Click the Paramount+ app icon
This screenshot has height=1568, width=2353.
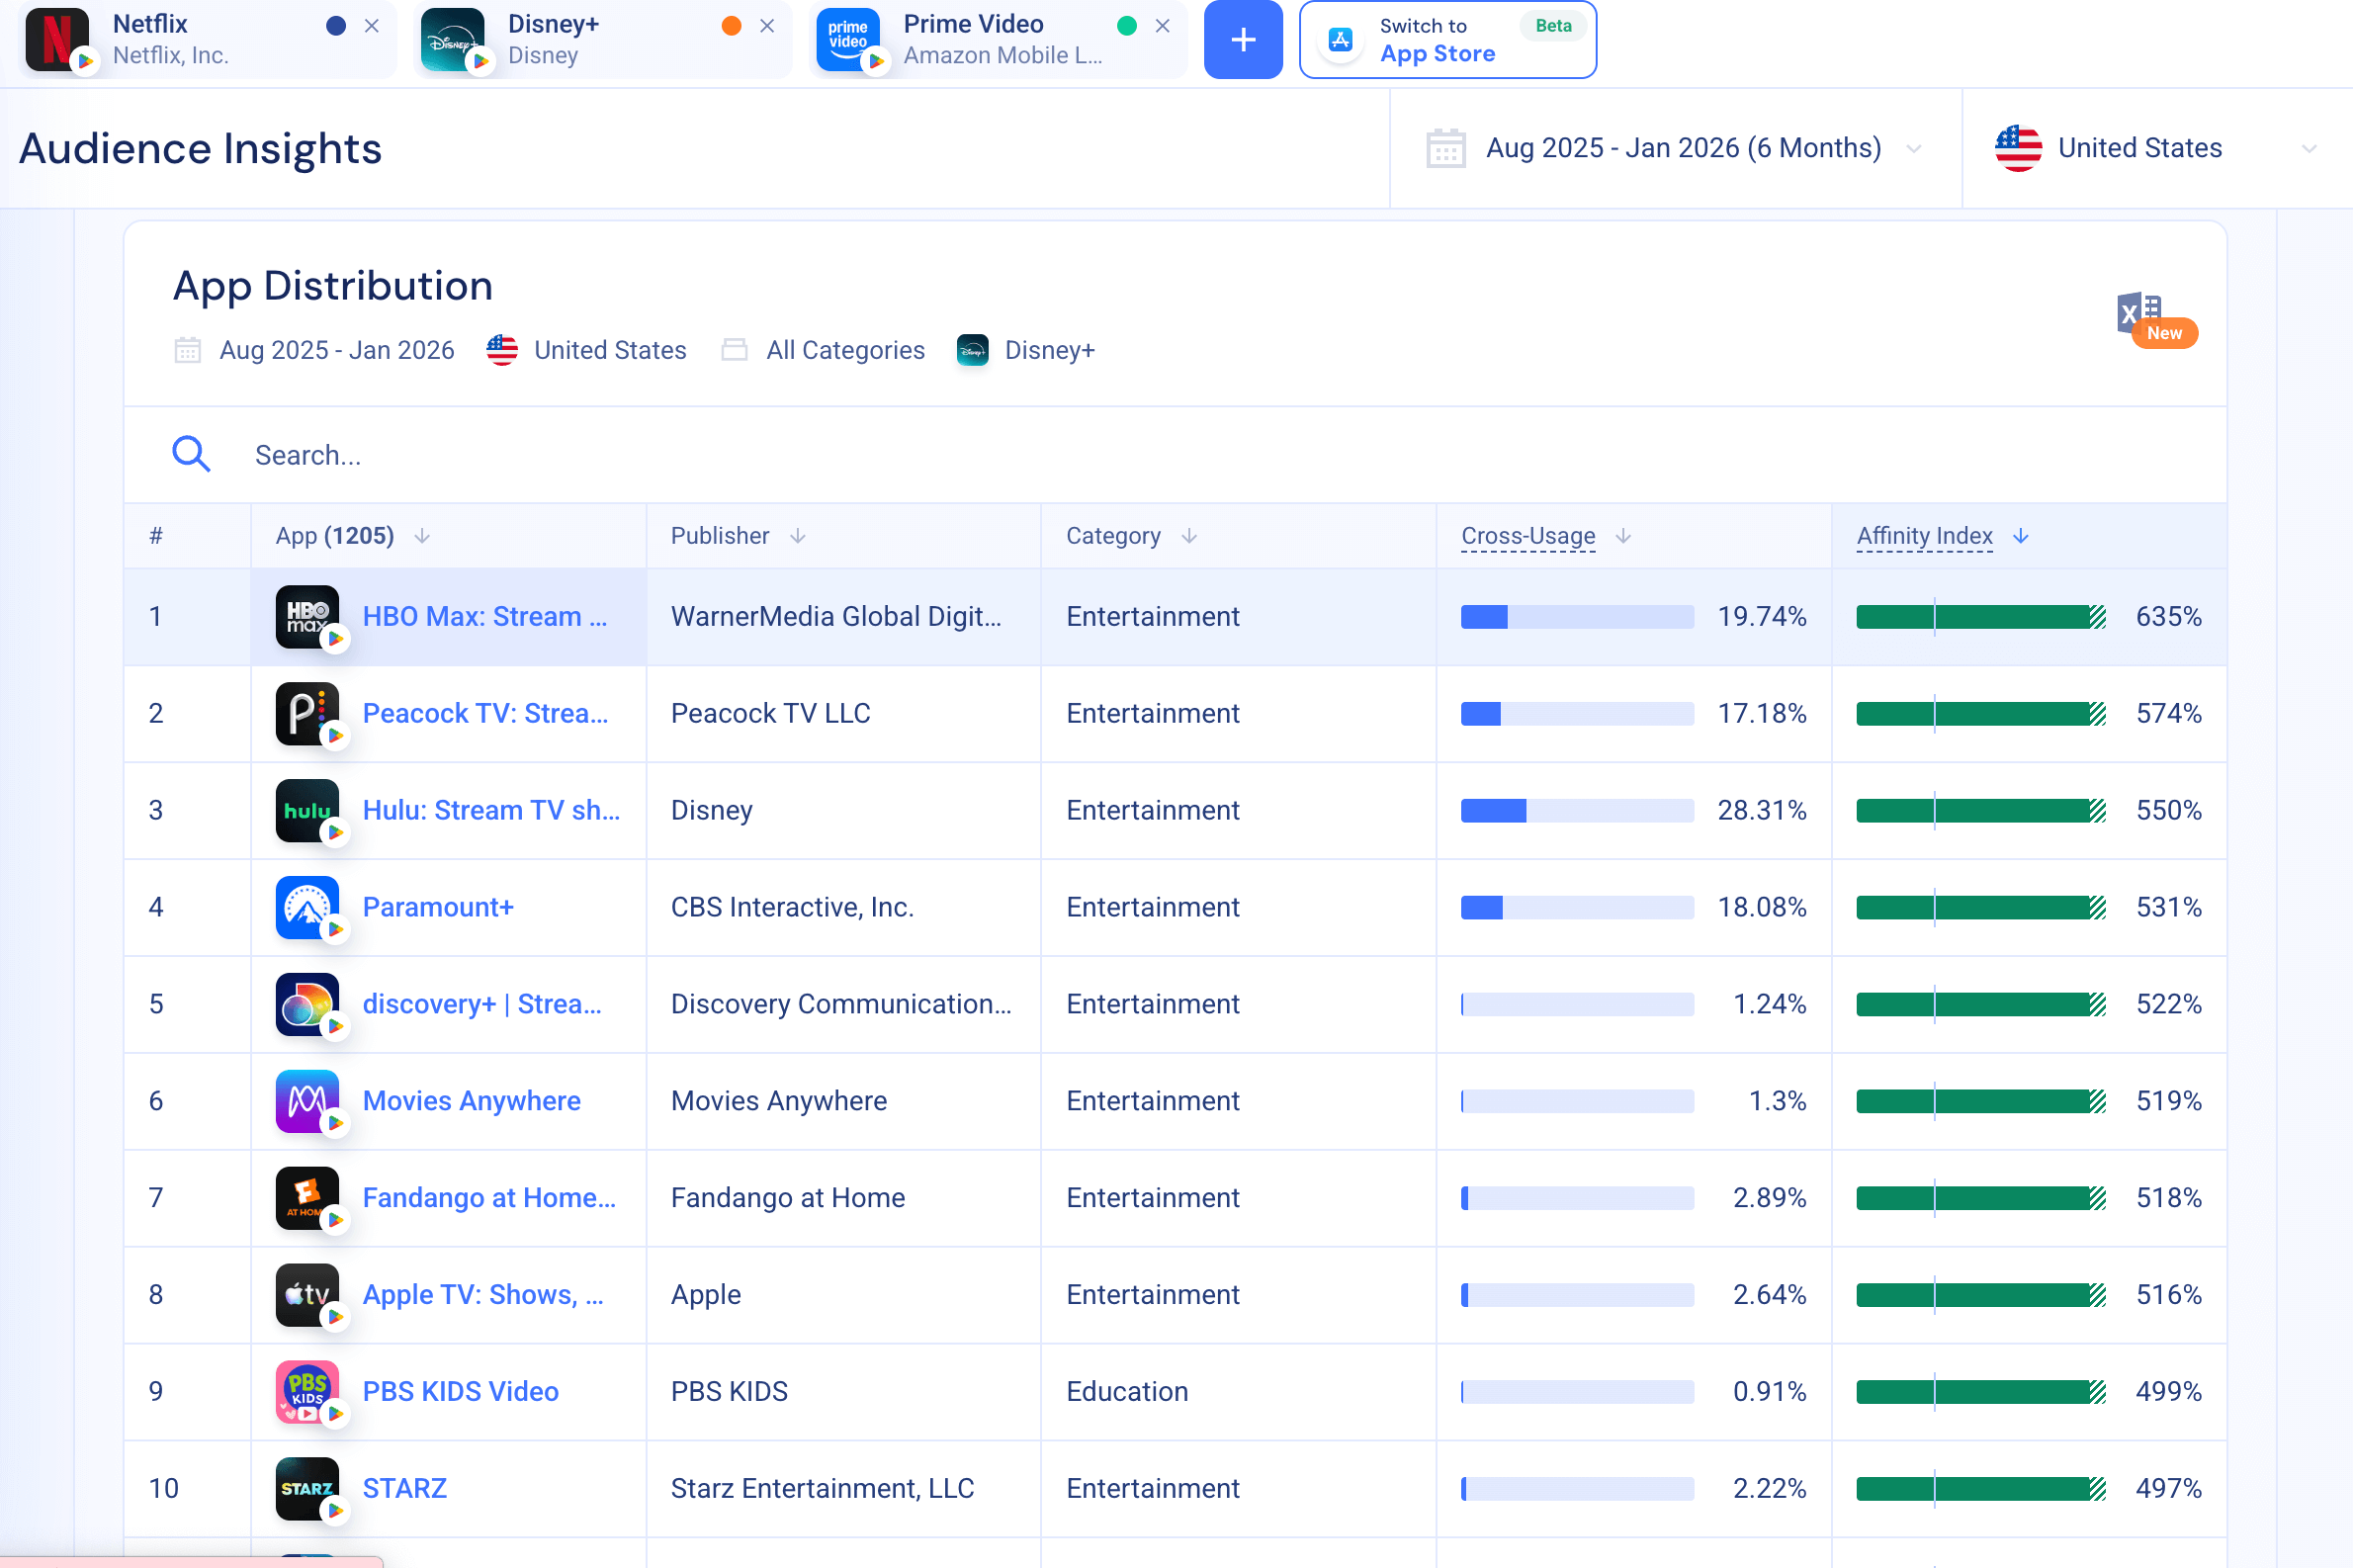point(307,908)
